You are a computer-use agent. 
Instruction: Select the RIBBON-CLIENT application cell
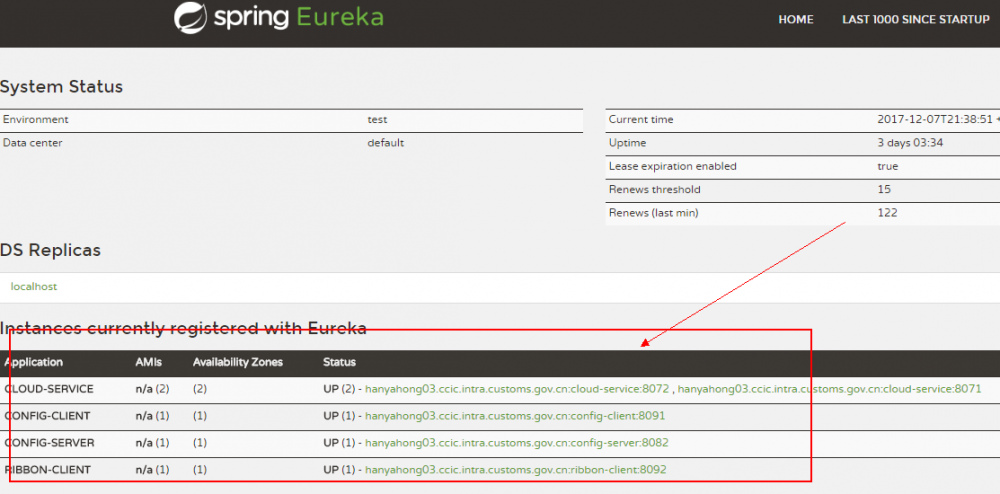47,470
